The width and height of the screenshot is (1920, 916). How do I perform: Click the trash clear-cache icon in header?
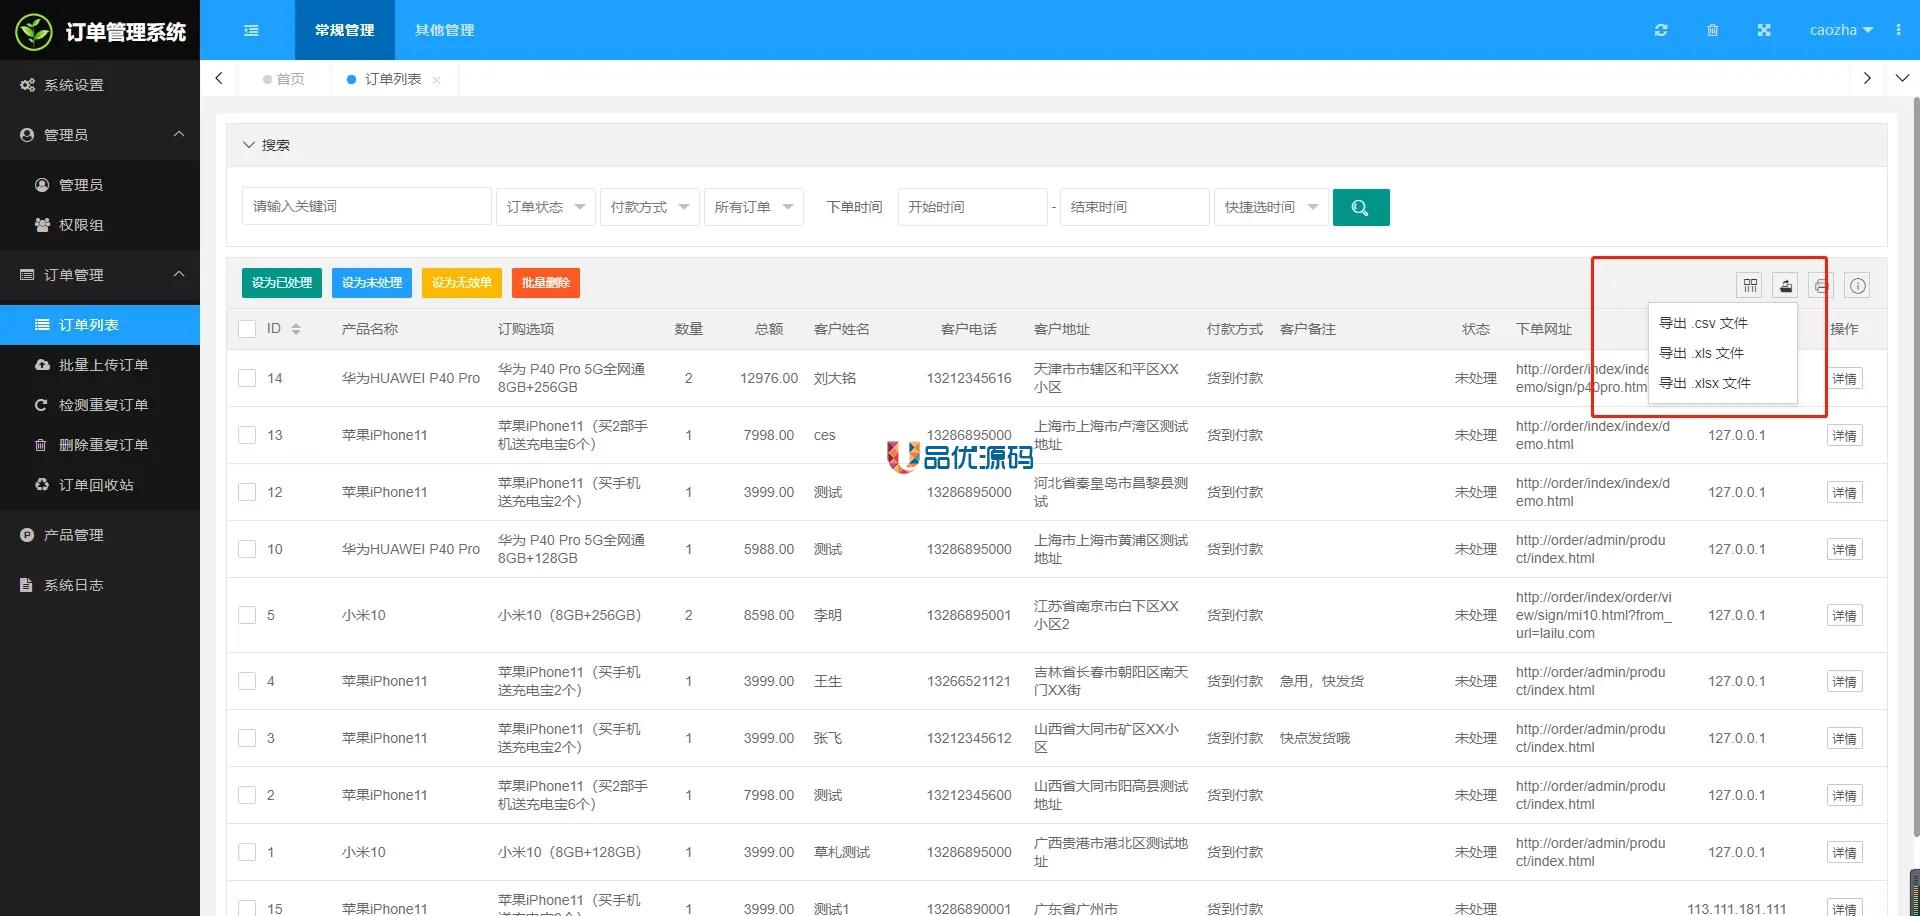(1712, 30)
